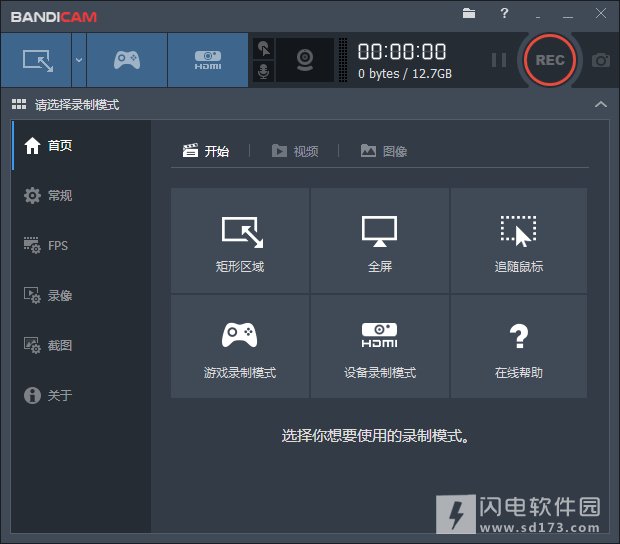Screen dimensions: 620x544
Task: Open the screen recording mode dropdown arrow
Action: click(79, 60)
